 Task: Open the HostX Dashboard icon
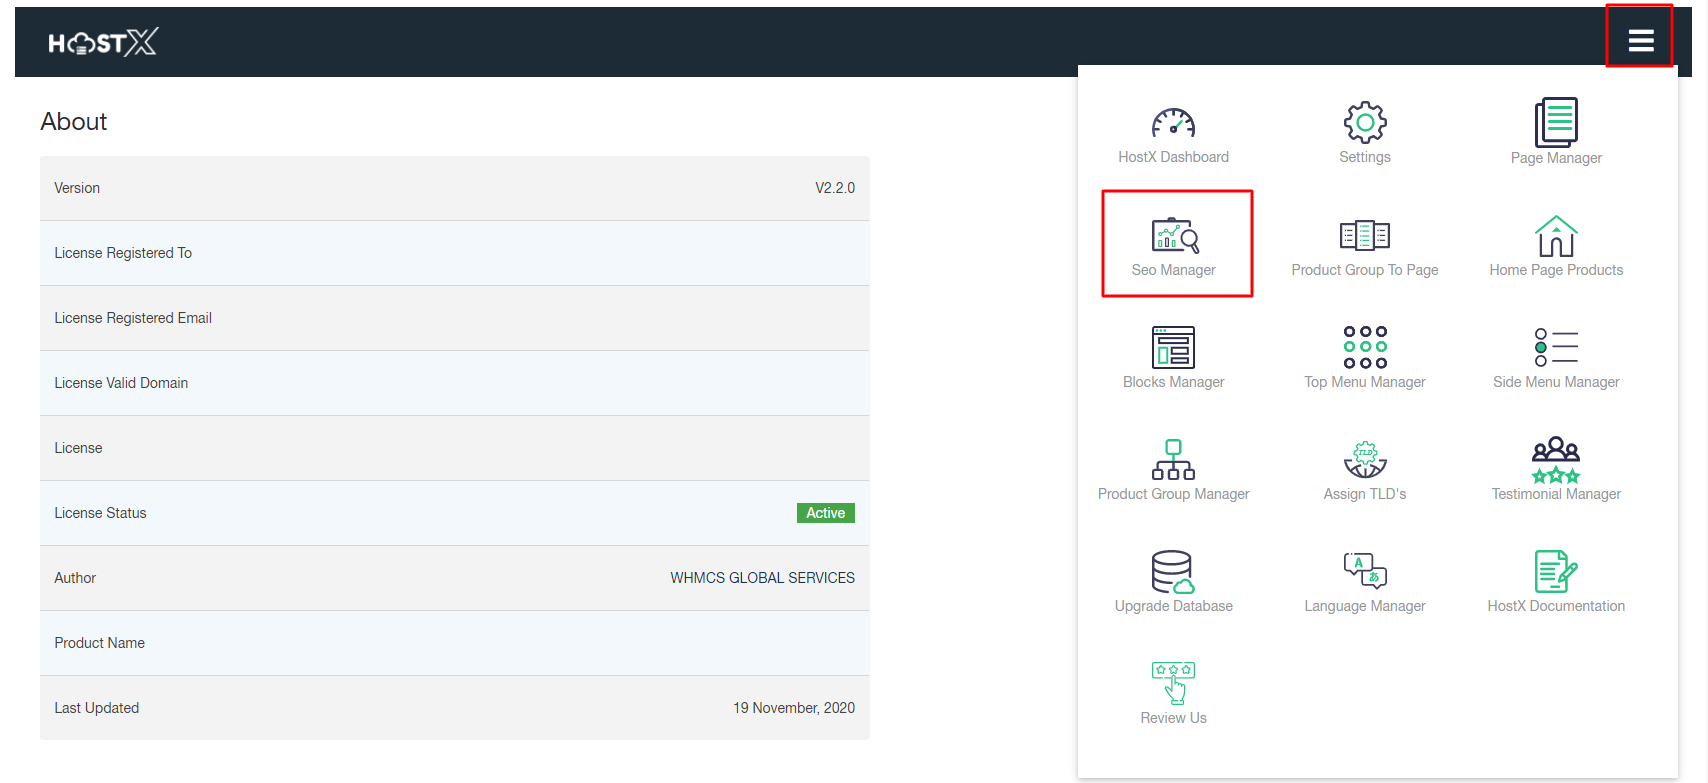click(x=1173, y=124)
